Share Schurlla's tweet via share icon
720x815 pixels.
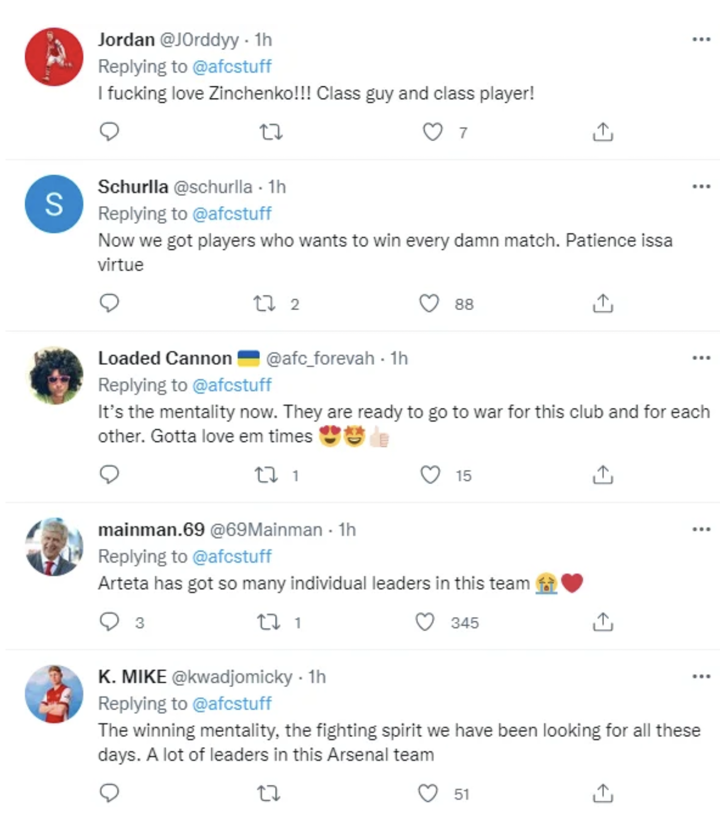coord(602,303)
